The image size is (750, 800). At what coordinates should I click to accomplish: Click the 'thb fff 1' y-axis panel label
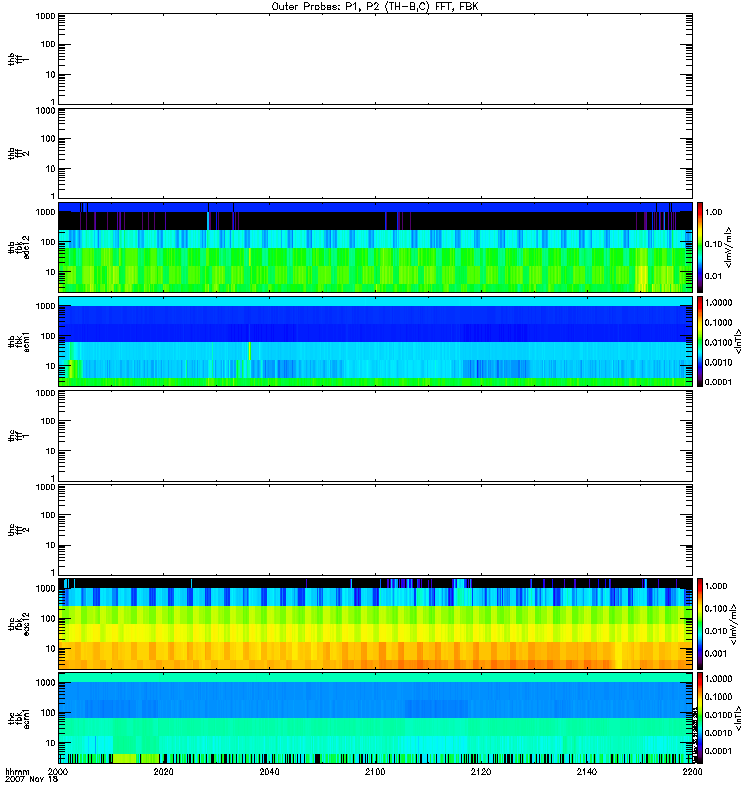pos(19,59)
